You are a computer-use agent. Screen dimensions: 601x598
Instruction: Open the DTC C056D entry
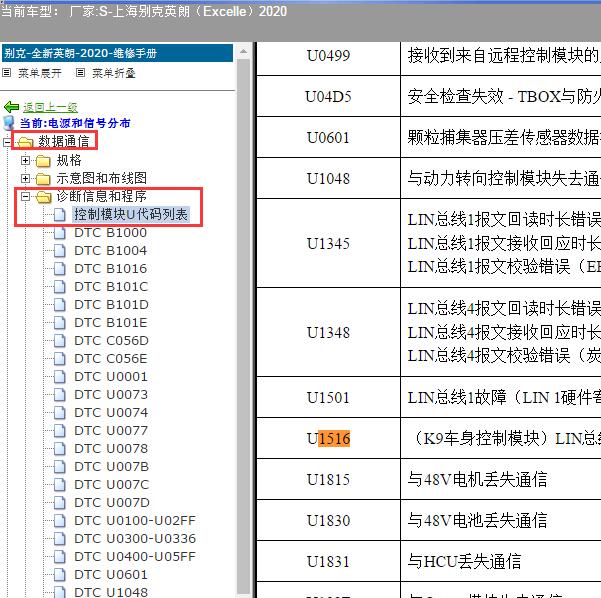tap(111, 341)
